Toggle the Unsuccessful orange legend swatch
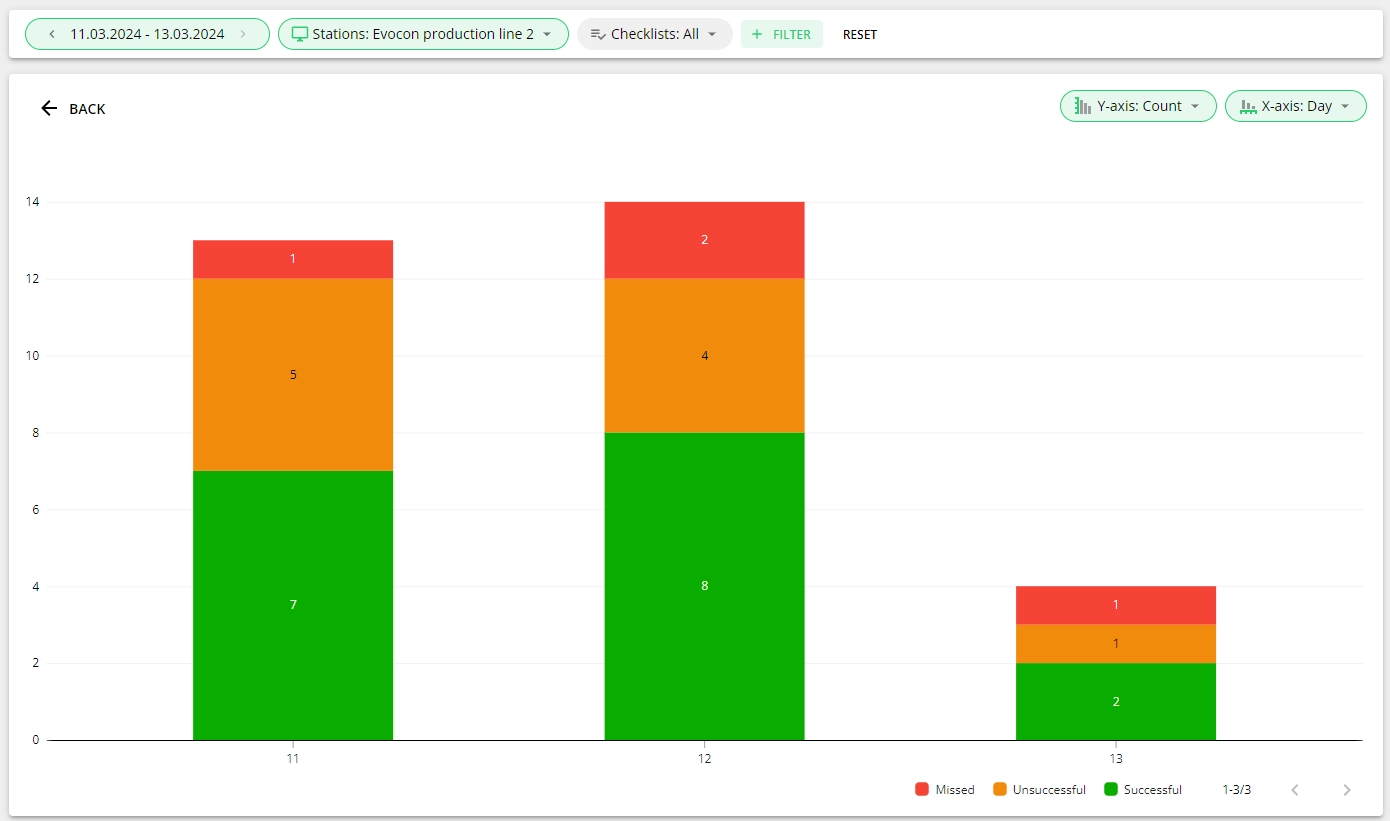 click(x=1000, y=790)
